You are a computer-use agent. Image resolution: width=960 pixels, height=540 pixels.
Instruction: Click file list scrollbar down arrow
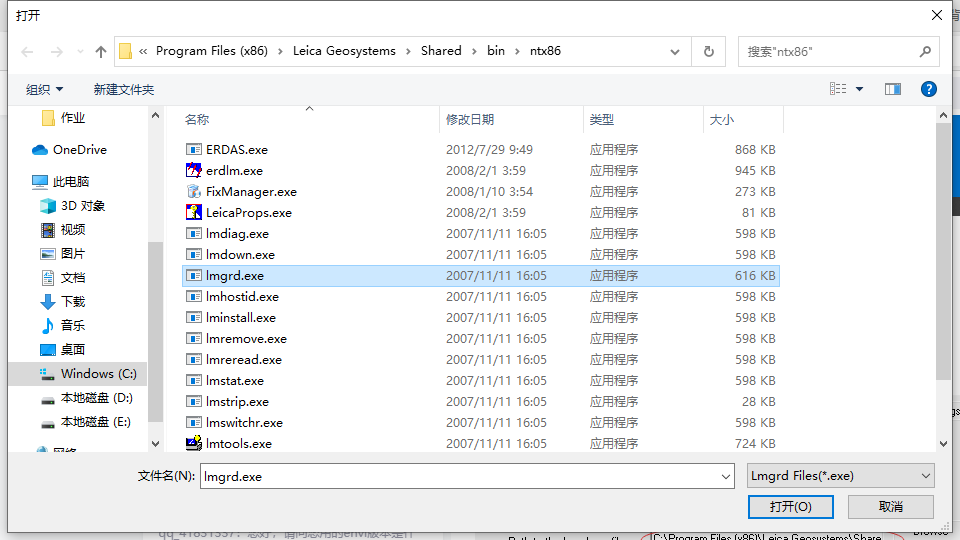point(943,444)
